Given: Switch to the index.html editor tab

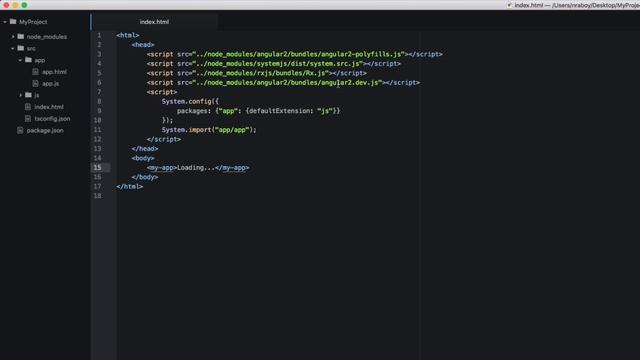Looking at the screenshot, I should pos(154,22).
